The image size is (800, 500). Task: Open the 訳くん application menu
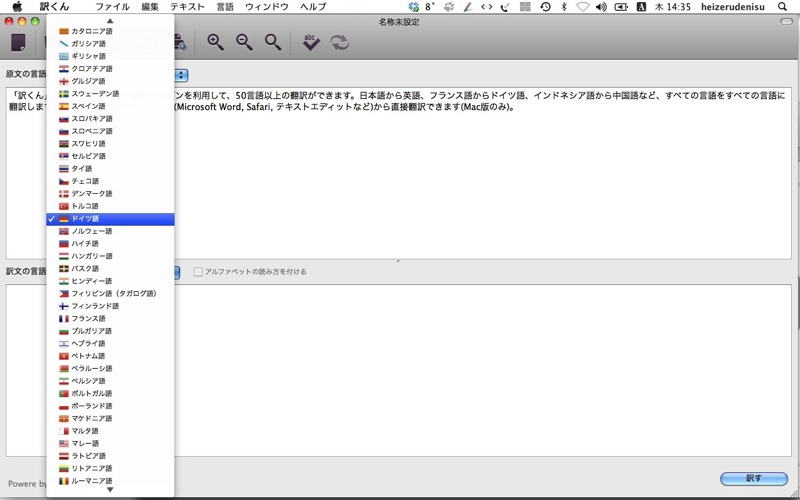tap(55, 7)
